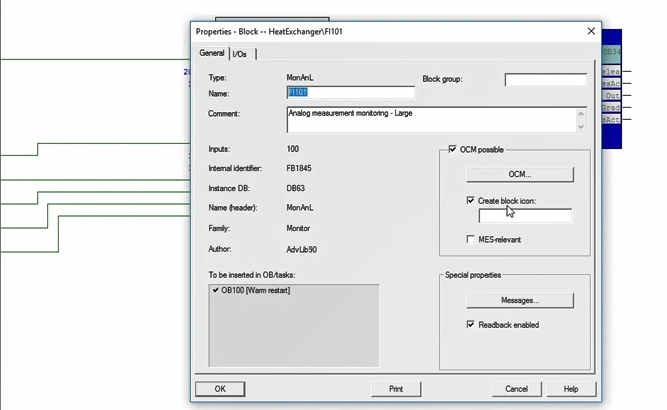Click the AdvLib90 author value
Screen dimensions: 667x410
click(x=301, y=249)
